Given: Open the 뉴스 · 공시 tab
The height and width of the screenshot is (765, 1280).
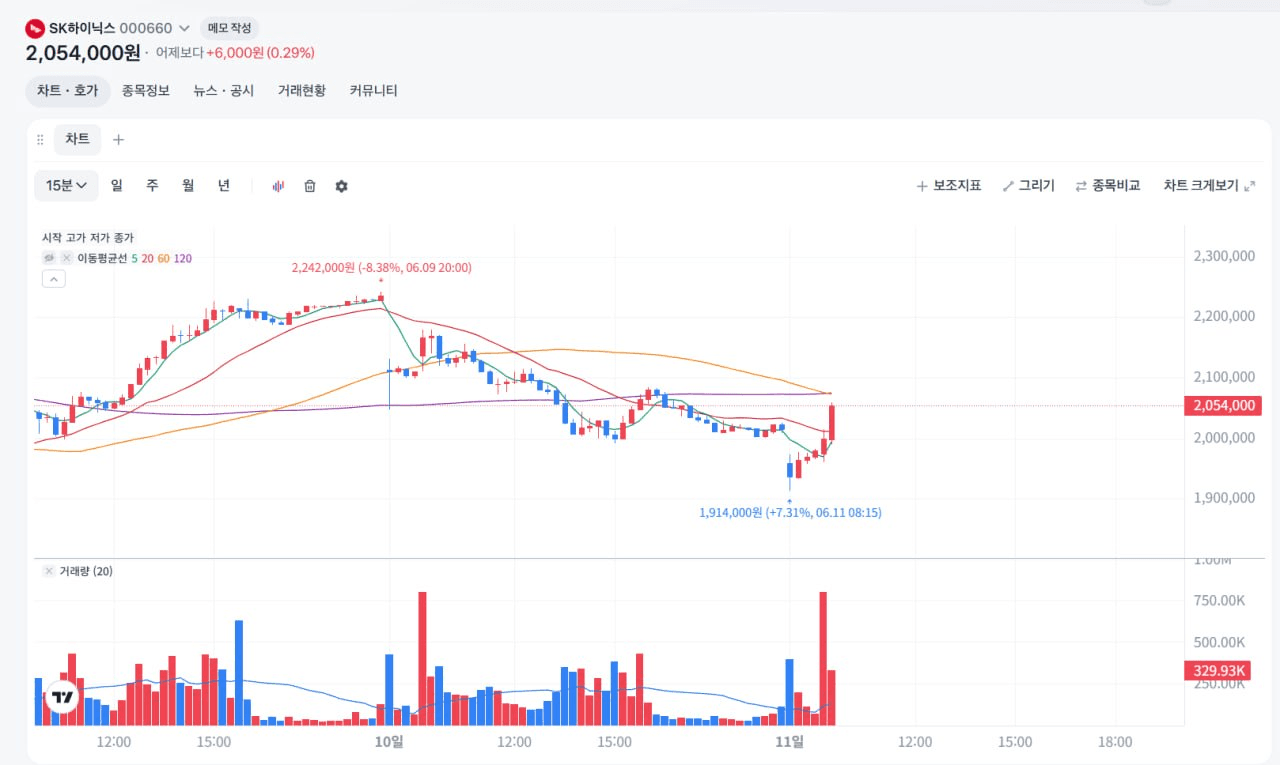Looking at the screenshot, I should [224, 90].
